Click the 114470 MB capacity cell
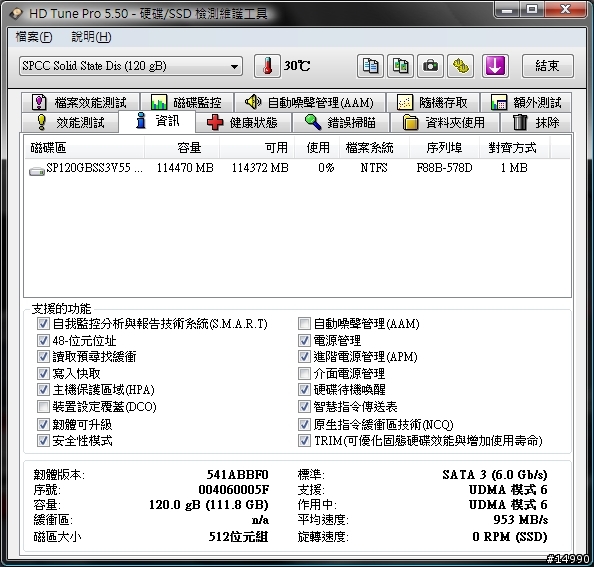594x567 pixels. pos(185,168)
